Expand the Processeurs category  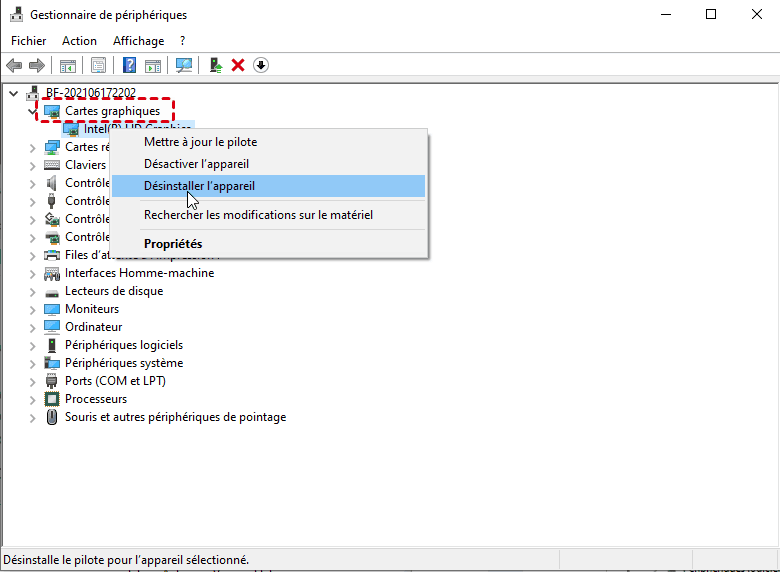pyautogui.click(x=32, y=399)
